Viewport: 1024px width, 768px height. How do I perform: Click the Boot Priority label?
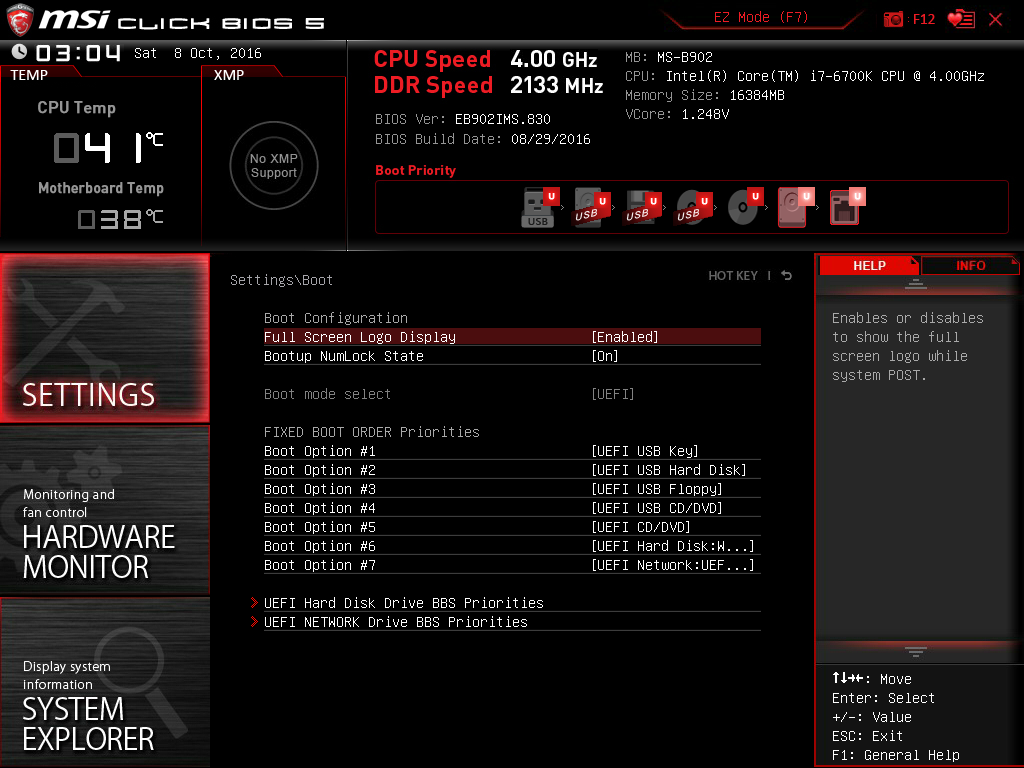point(415,170)
